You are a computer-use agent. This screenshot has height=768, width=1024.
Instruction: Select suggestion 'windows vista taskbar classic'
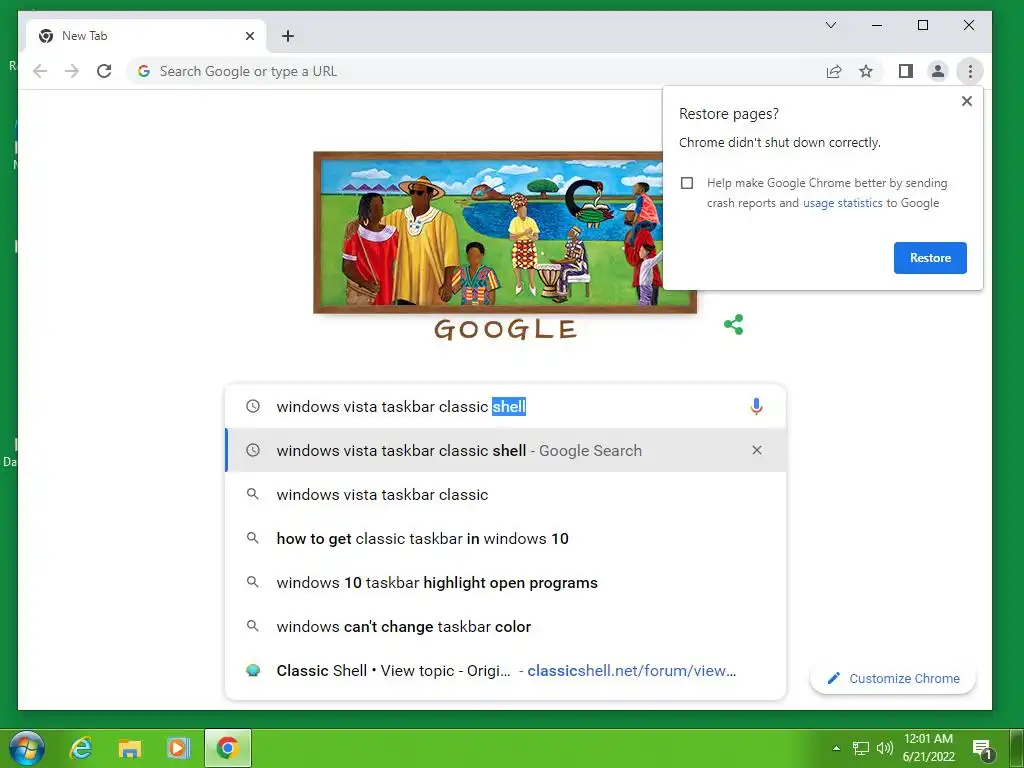click(505, 494)
